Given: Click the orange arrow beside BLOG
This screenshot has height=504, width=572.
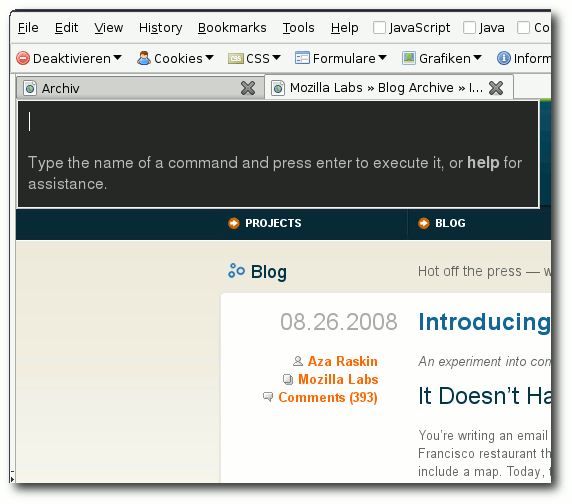Looking at the screenshot, I should pos(424,223).
